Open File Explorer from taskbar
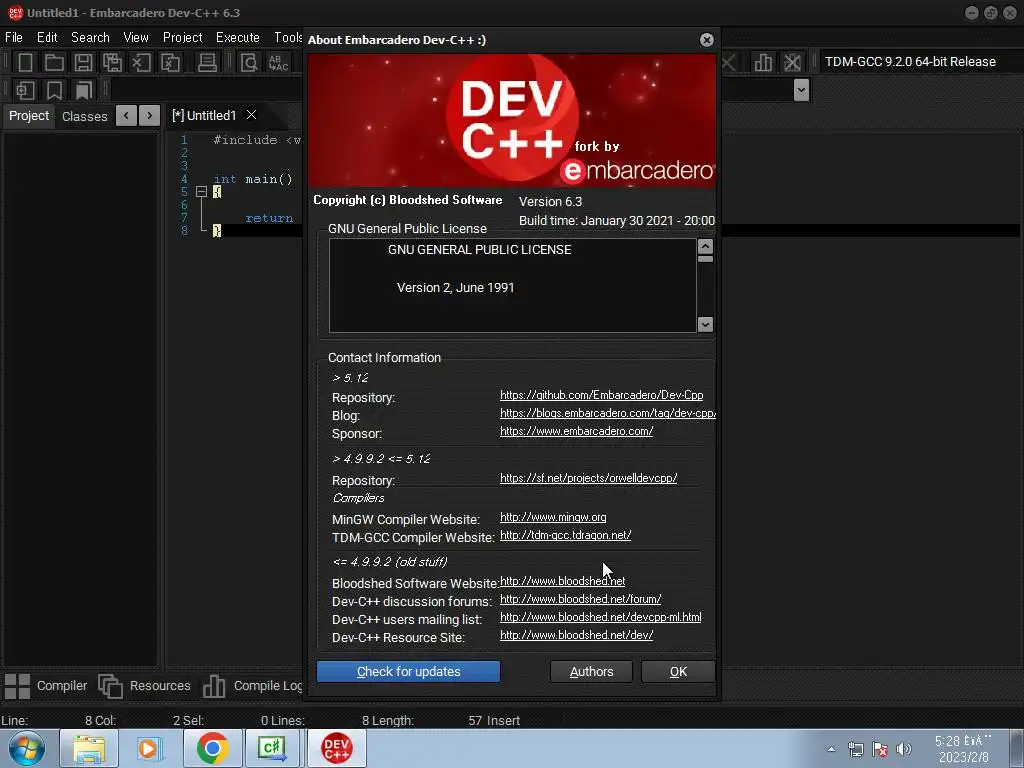 tap(89, 748)
